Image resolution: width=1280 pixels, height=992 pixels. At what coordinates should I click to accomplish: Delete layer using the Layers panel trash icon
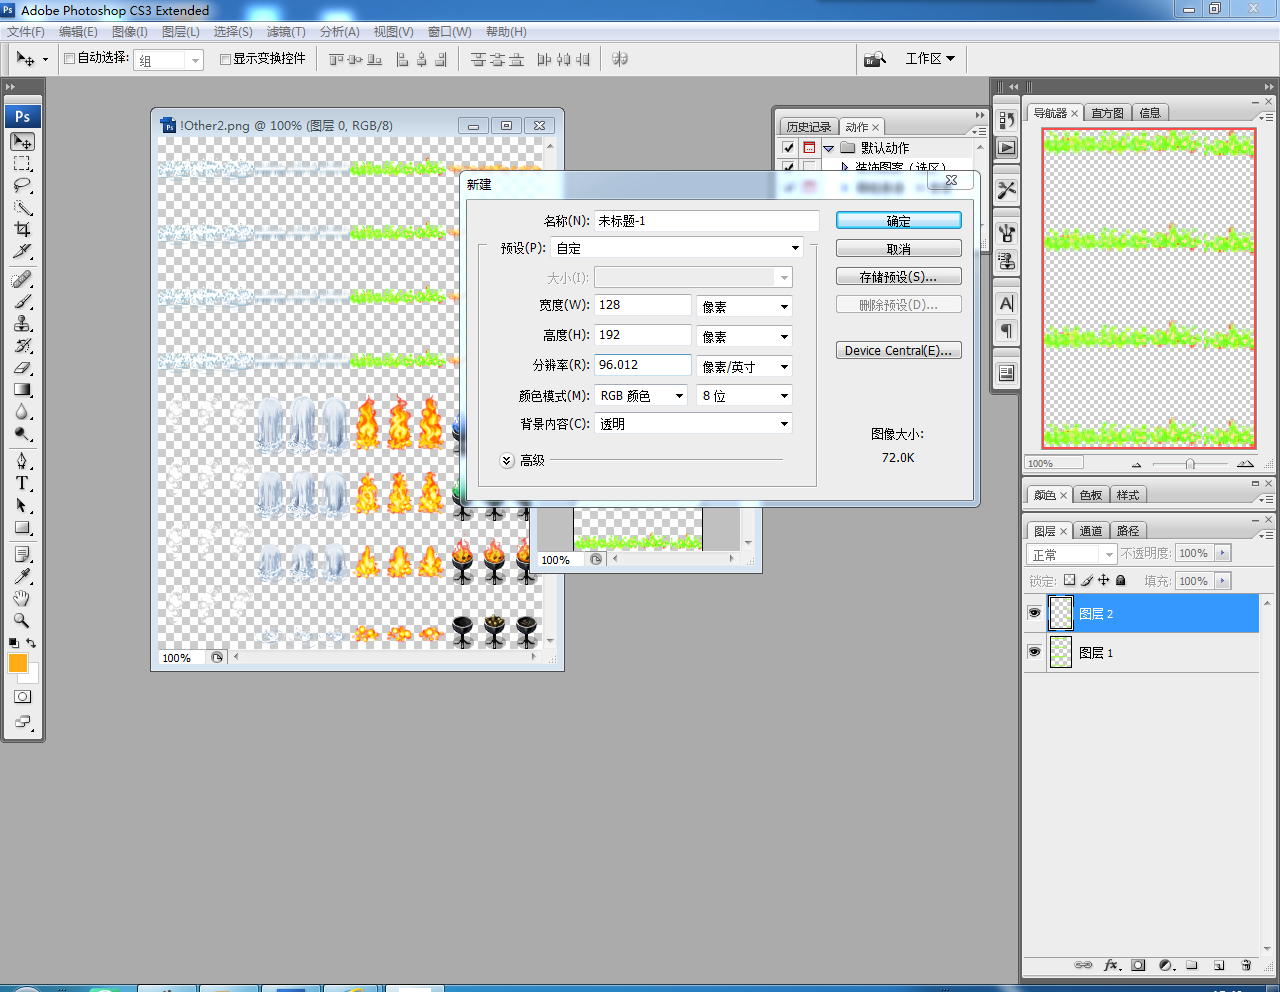pos(1246,965)
